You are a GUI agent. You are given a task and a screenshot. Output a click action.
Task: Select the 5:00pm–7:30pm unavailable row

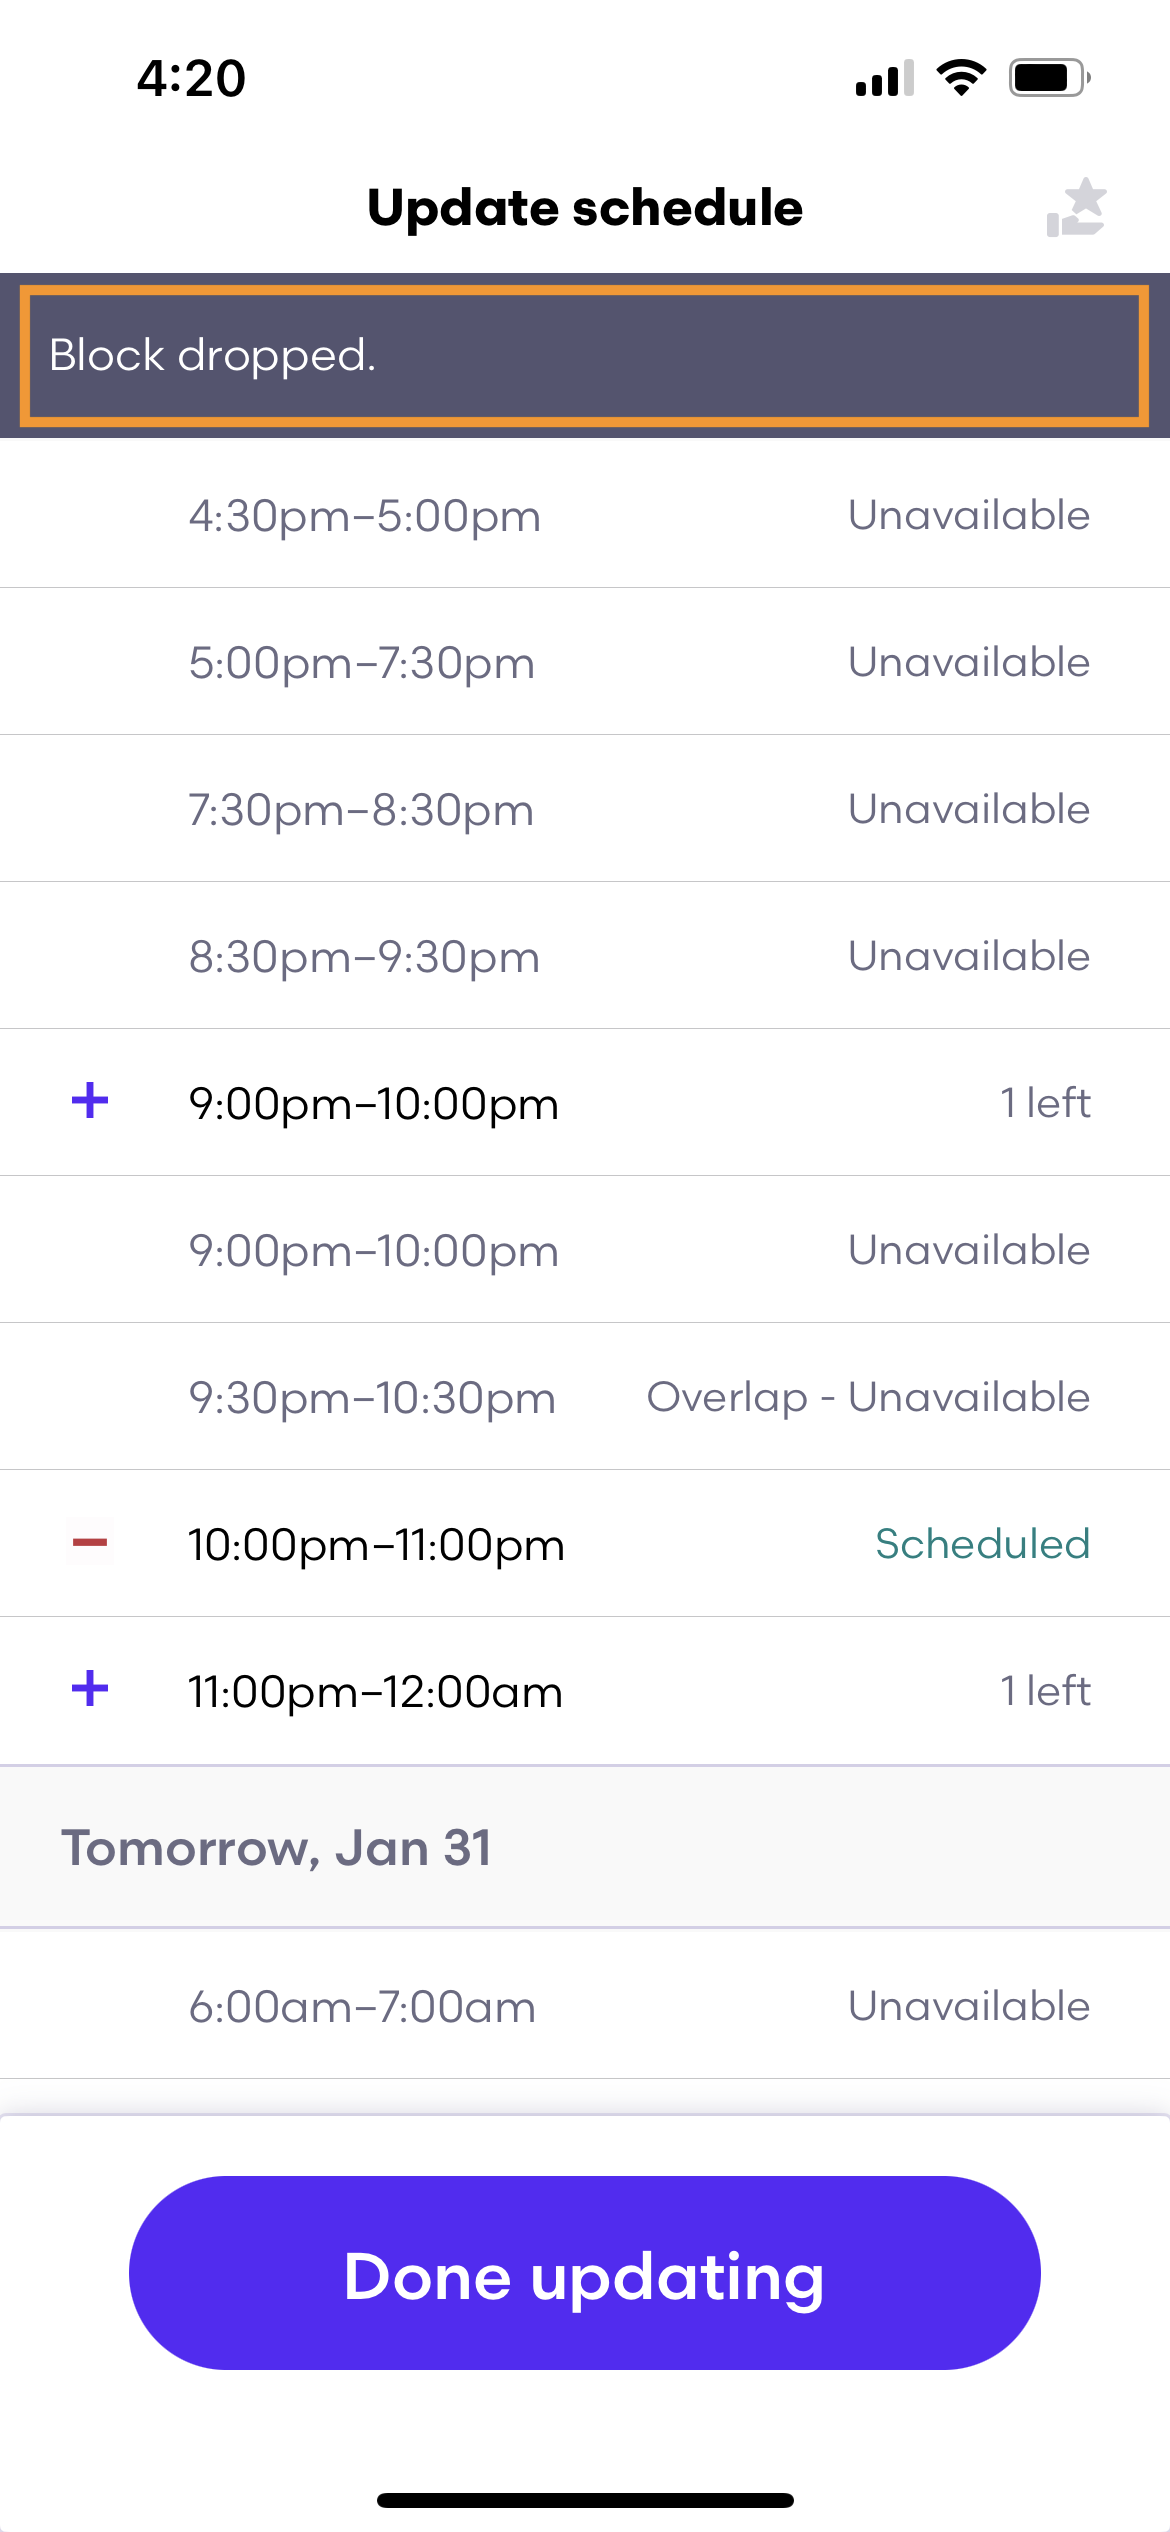[585, 662]
